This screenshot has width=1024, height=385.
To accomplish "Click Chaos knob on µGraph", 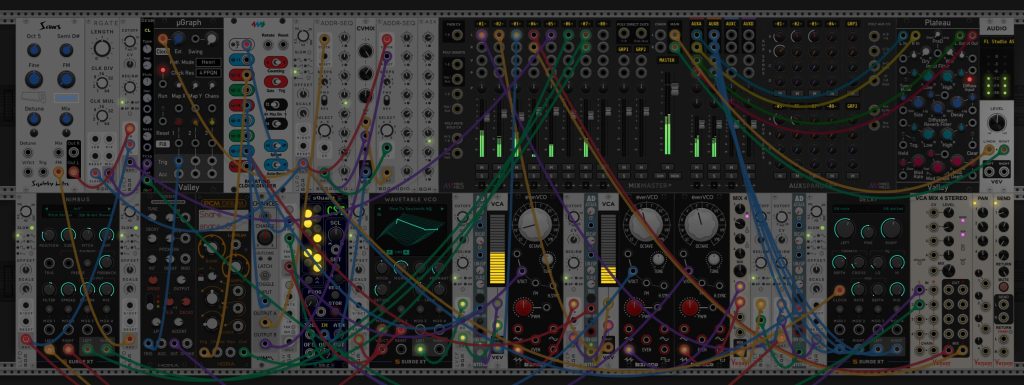I will 212,85.
